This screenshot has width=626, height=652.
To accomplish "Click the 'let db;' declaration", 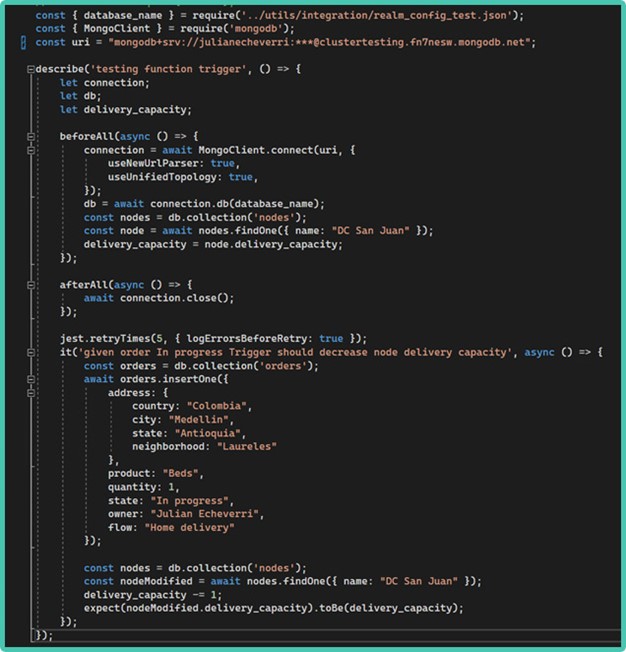I will tap(80, 96).
